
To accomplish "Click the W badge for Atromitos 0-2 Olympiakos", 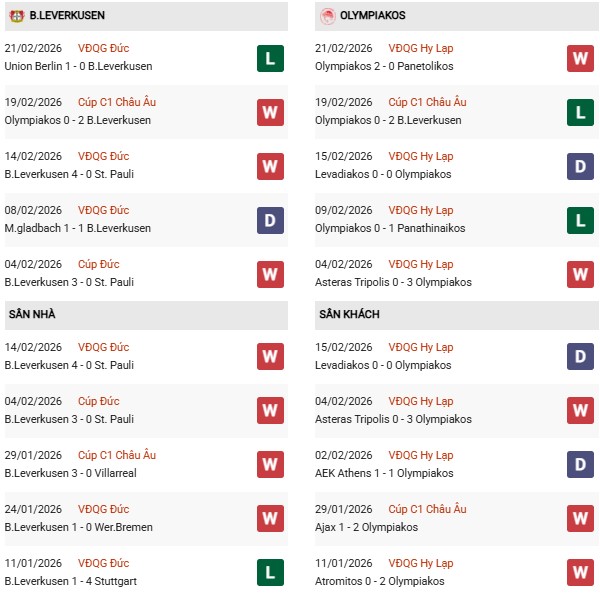I will click(x=580, y=573).
